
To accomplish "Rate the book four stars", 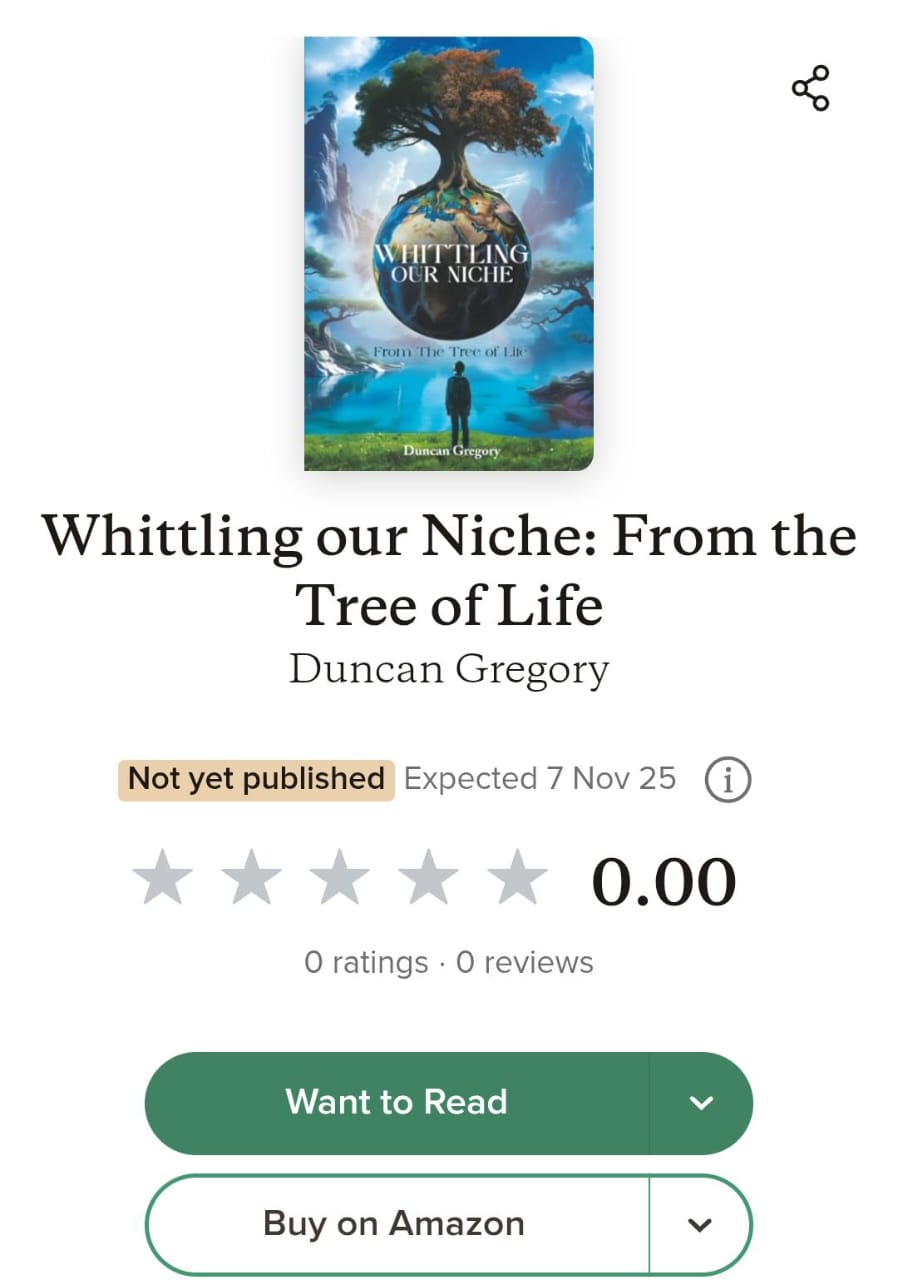I will pos(429,880).
